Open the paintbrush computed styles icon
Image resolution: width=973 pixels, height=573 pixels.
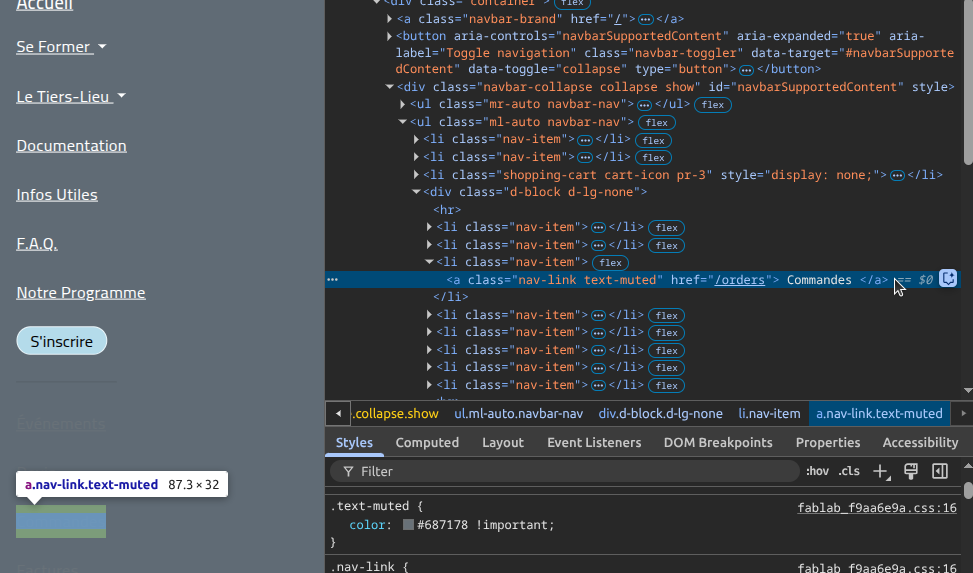(x=911, y=471)
